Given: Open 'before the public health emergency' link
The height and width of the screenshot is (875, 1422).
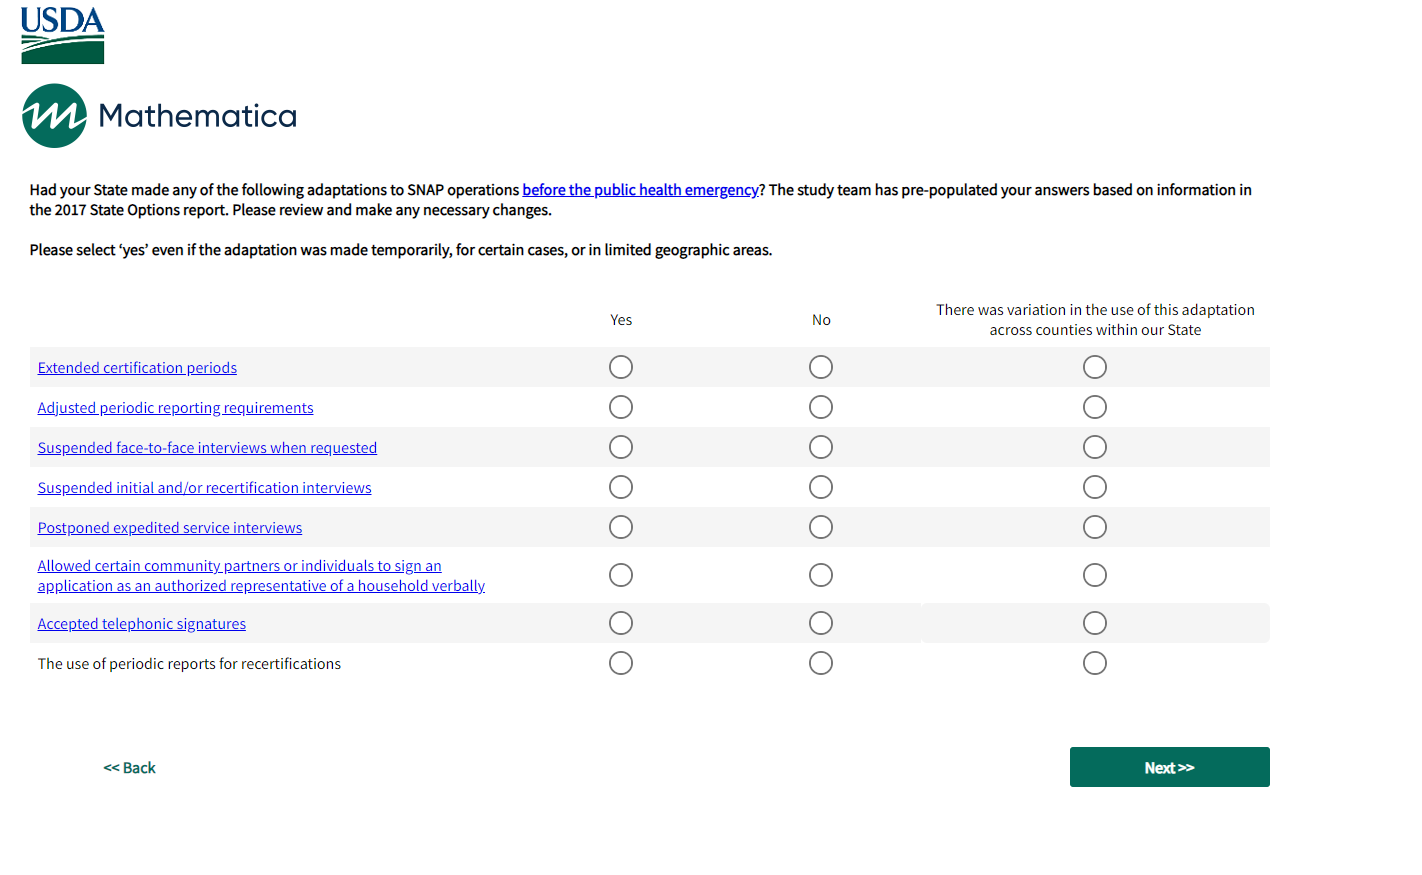Looking at the screenshot, I should [640, 190].
